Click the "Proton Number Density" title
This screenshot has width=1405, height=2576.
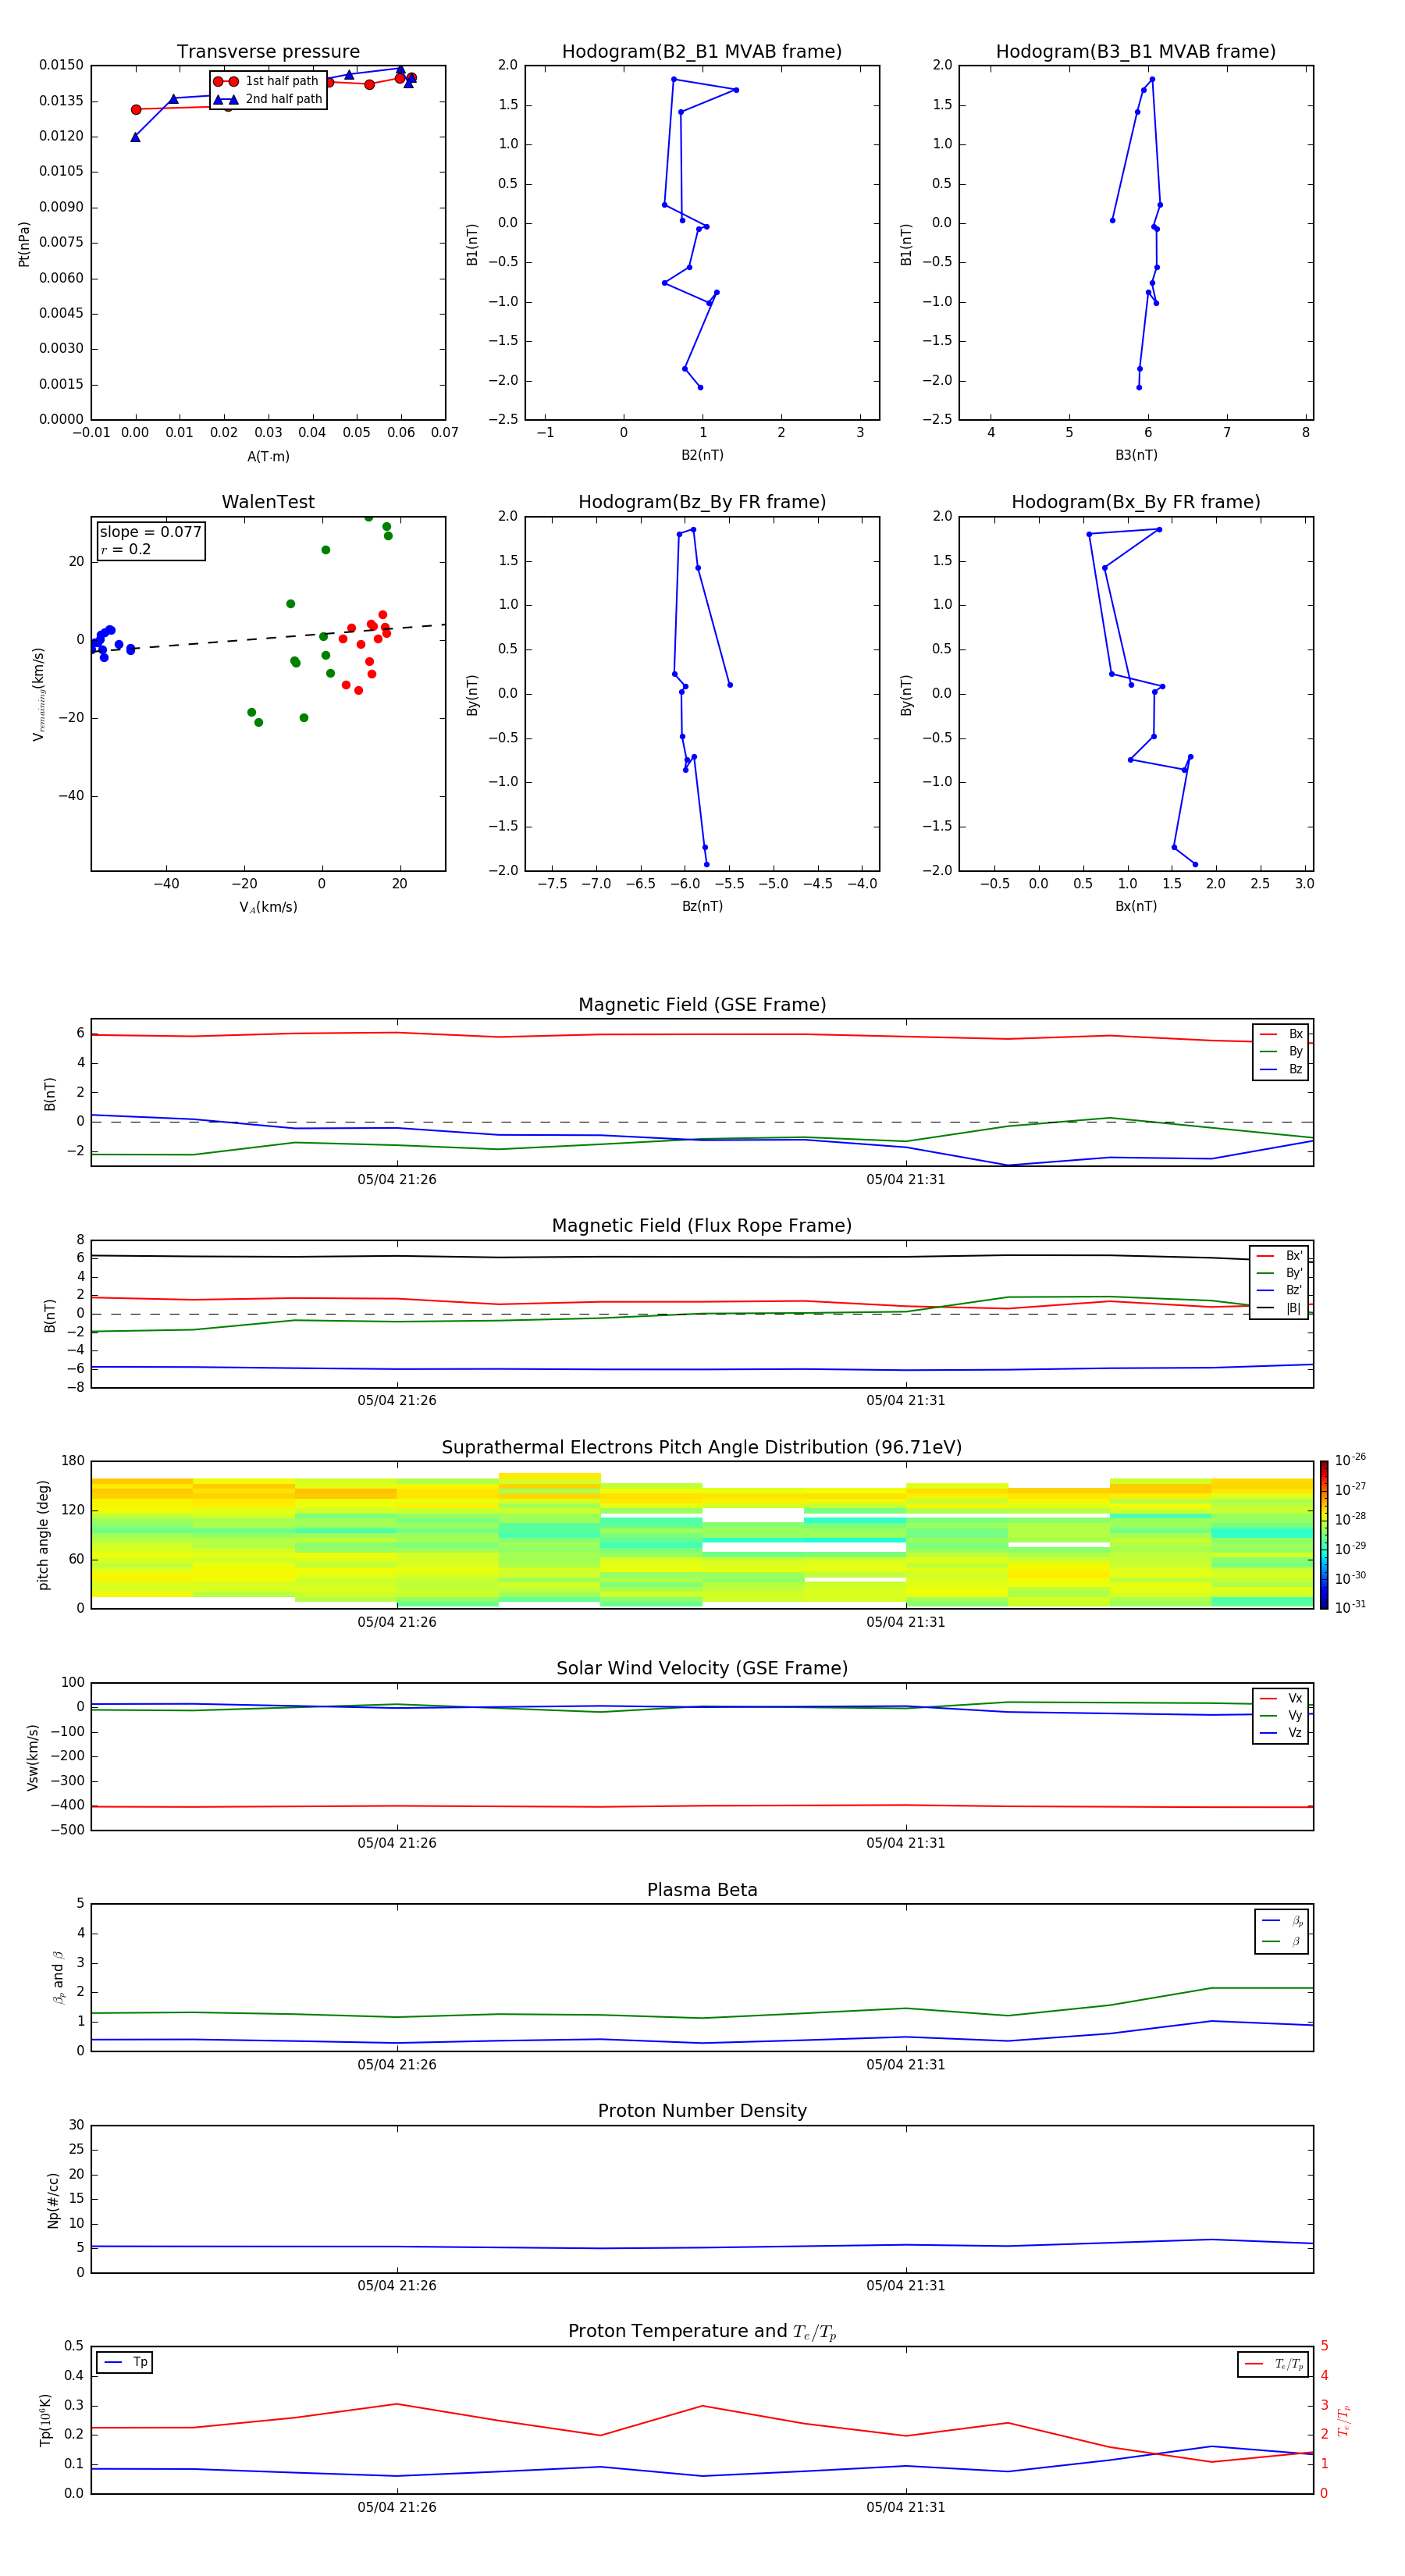pyautogui.click(x=702, y=2111)
